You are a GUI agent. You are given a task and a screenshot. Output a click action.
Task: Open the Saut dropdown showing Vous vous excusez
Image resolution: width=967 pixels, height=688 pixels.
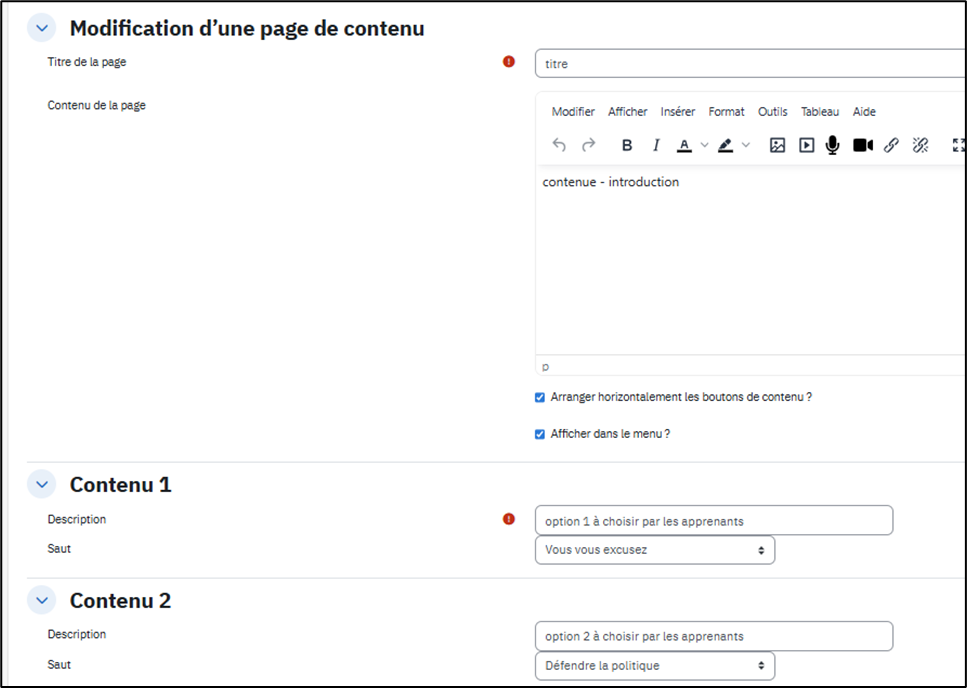pos(654,550)
